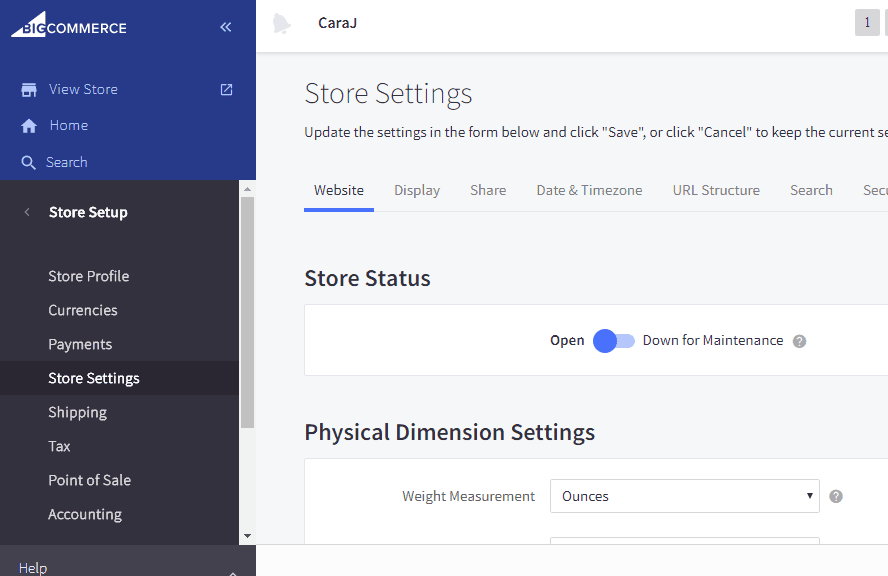The width and height of the screenshot is (888, 576).
Task: Switch to URL Structure tab
Action: coord(716,190)
